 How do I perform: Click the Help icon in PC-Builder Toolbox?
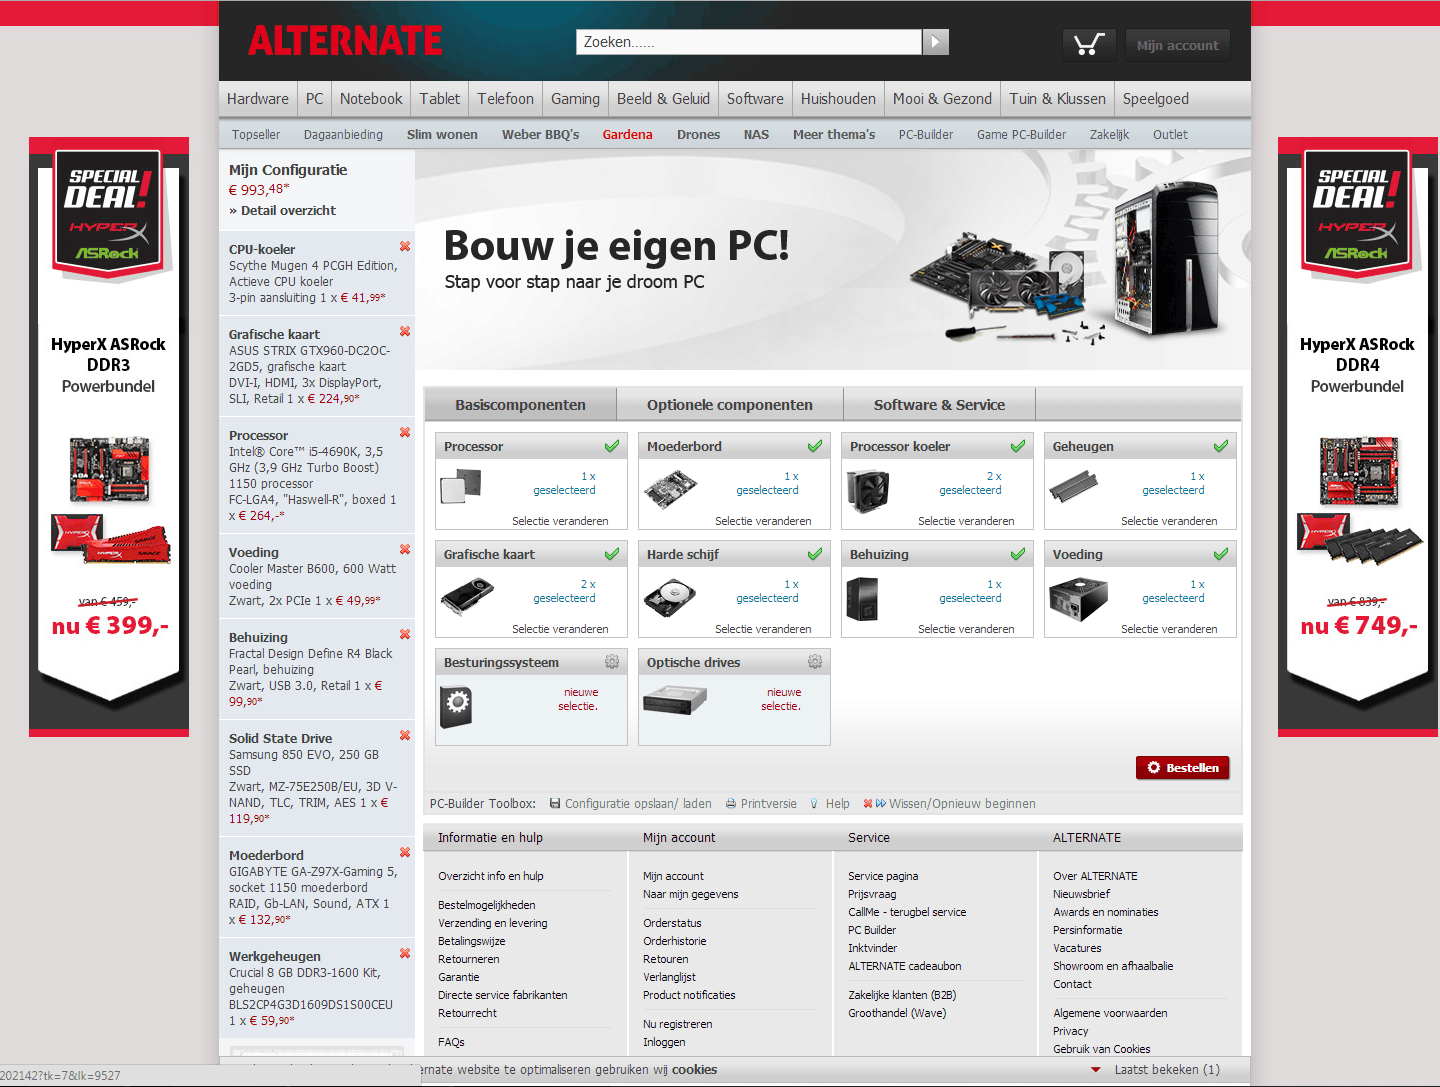[814, 804]
